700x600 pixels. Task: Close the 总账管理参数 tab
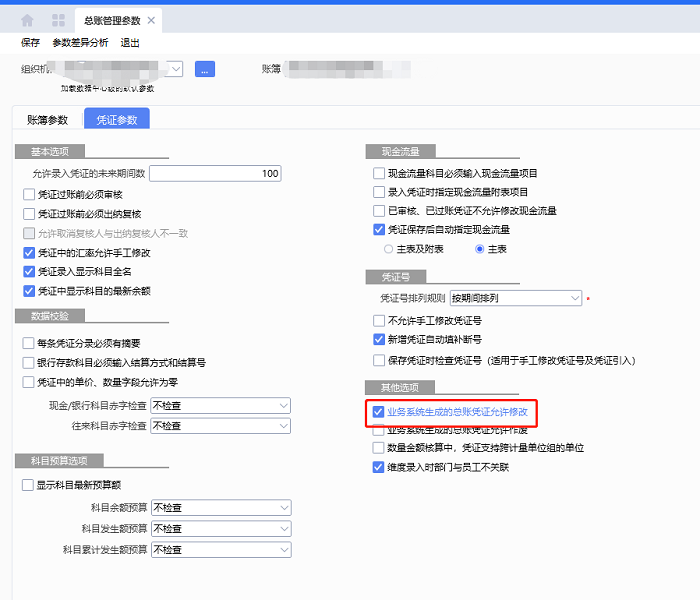pos(150,20)
